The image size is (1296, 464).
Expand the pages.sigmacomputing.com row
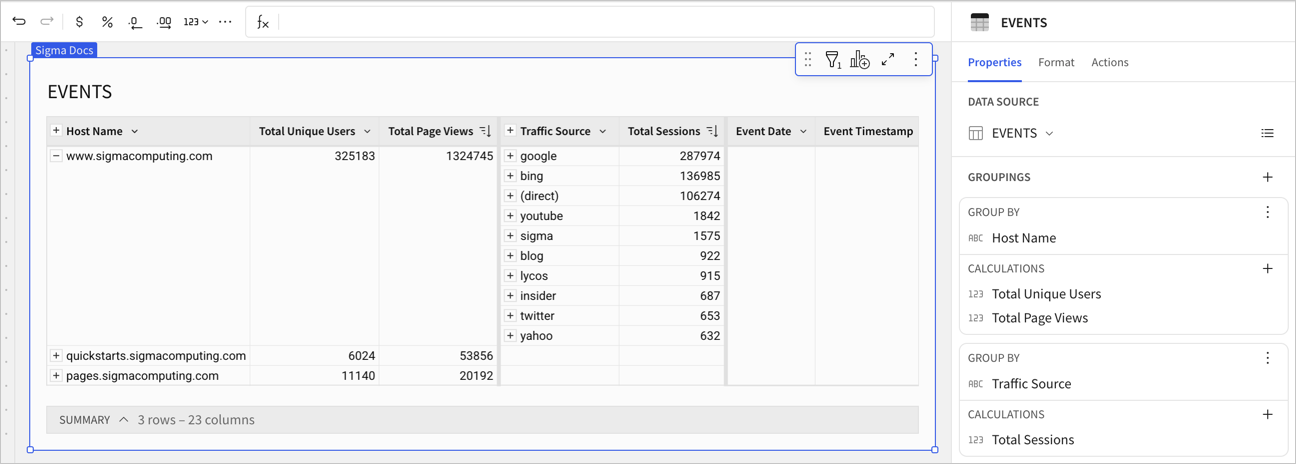pyautogui.click(x=56, y=376)
